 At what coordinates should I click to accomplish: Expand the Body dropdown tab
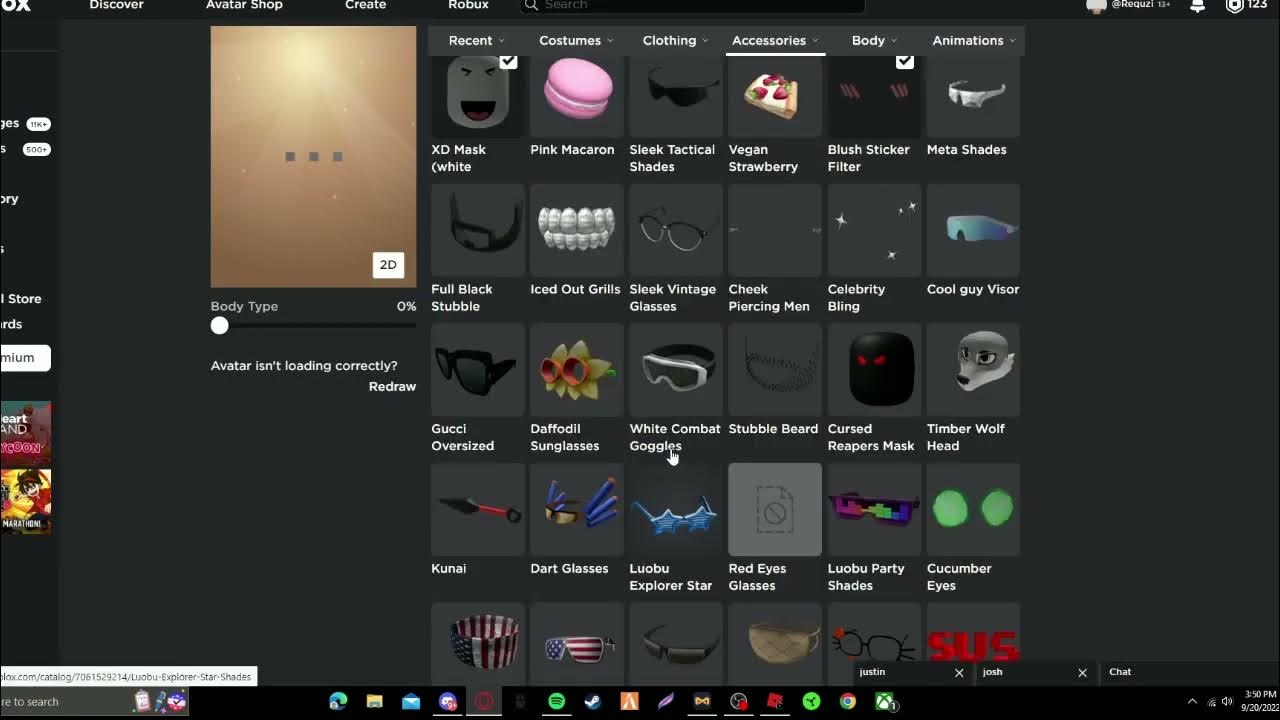pos(874,40)
